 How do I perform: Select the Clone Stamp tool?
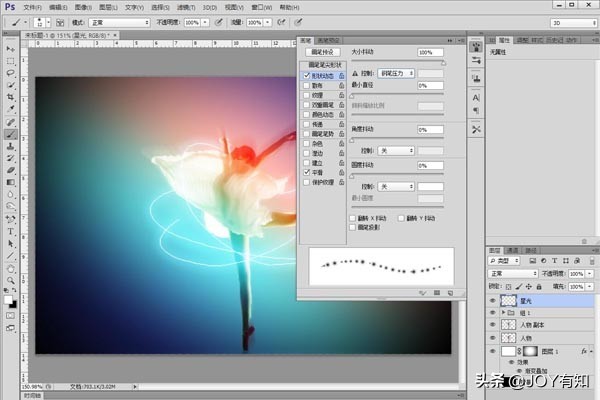point(10,146)
